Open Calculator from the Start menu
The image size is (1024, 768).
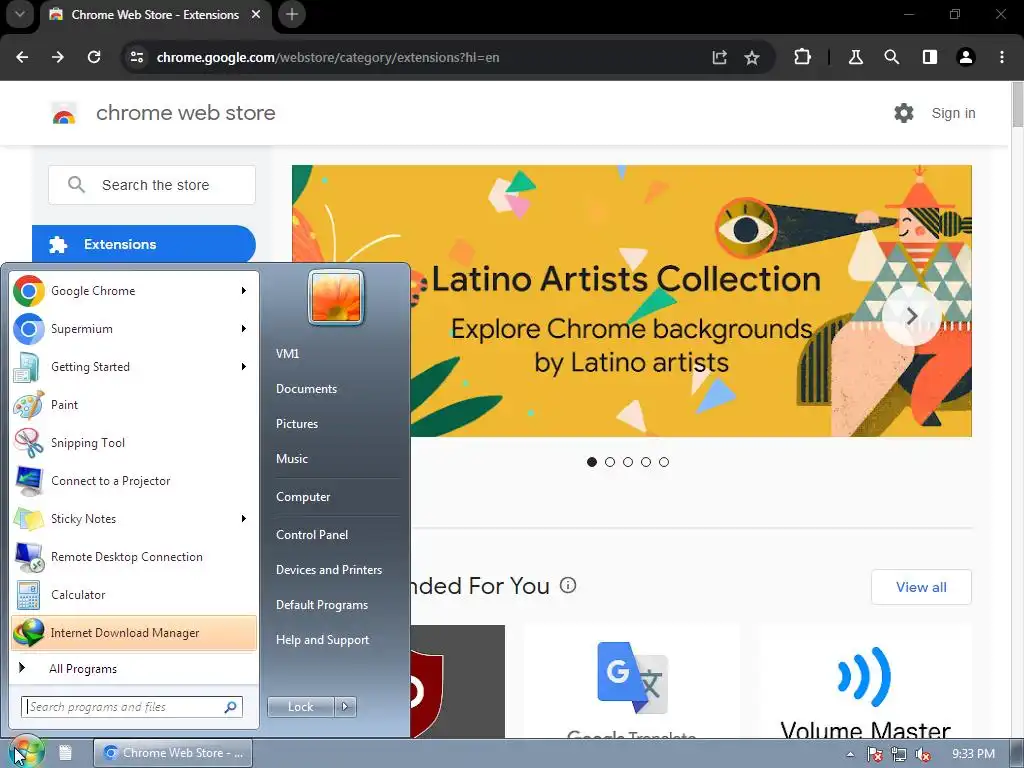click(134, 595)
